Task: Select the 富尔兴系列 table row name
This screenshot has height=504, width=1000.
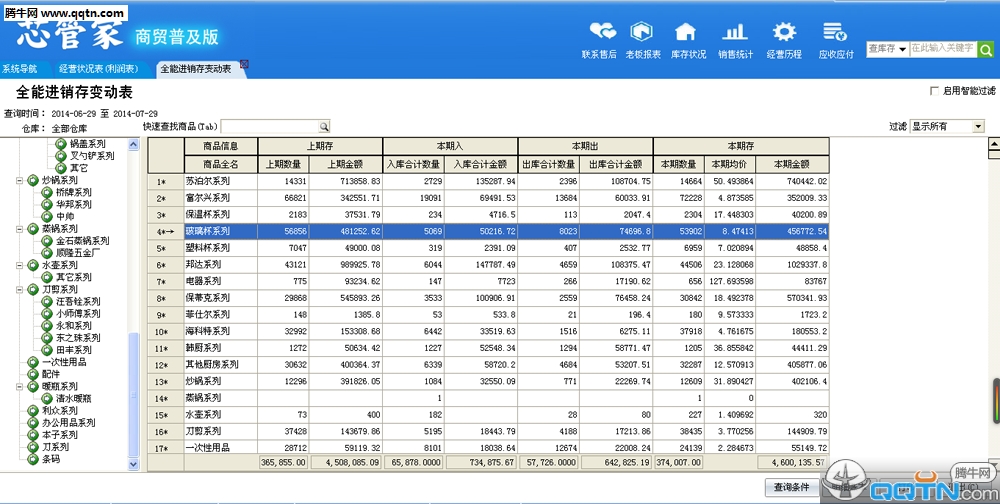Action: point(208,198)
